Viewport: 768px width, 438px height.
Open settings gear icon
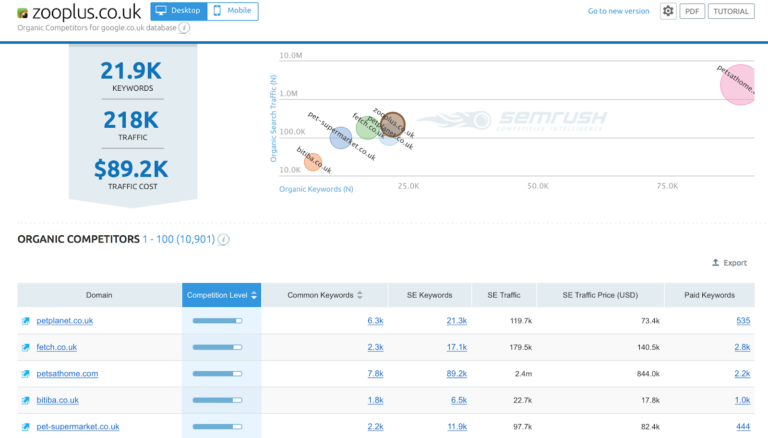coord(668,11)
